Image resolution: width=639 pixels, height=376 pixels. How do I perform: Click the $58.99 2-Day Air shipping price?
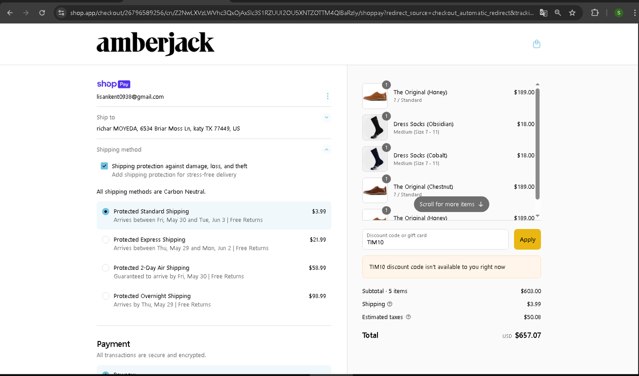[317, 268]
